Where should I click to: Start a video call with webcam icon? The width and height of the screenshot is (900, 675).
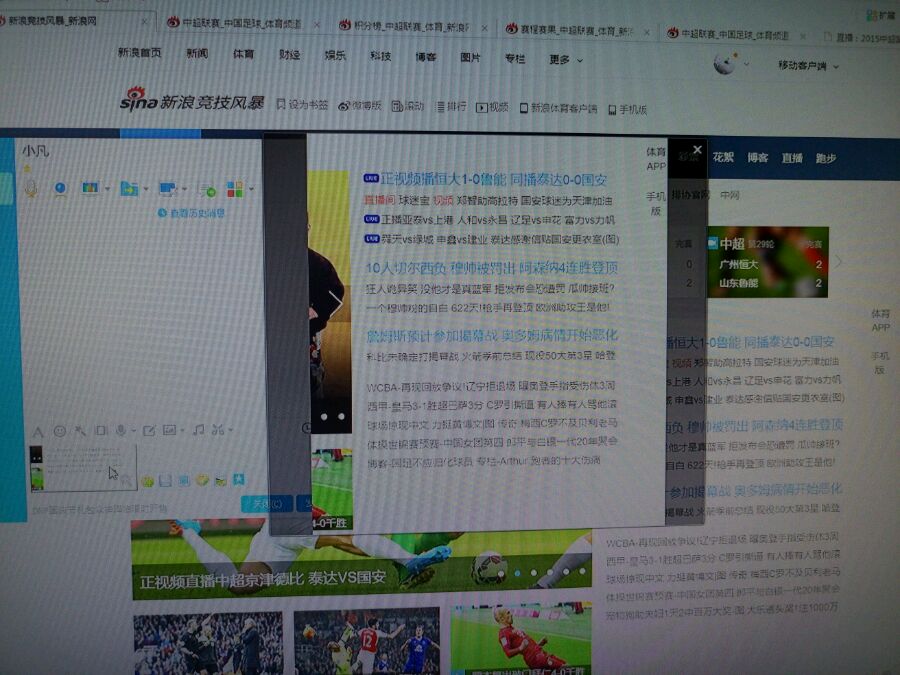point(60,188)
